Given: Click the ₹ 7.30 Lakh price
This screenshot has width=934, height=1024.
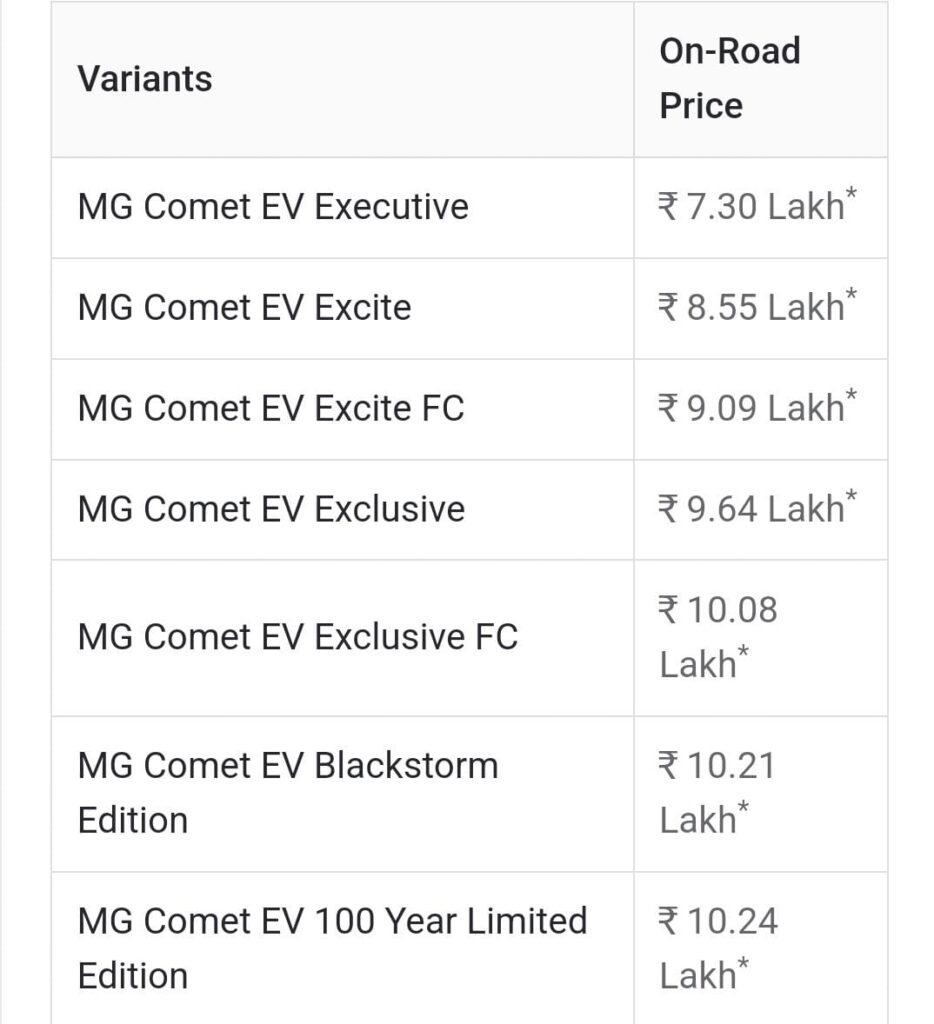Looking at the screenshot, I should tap(750, 208).
